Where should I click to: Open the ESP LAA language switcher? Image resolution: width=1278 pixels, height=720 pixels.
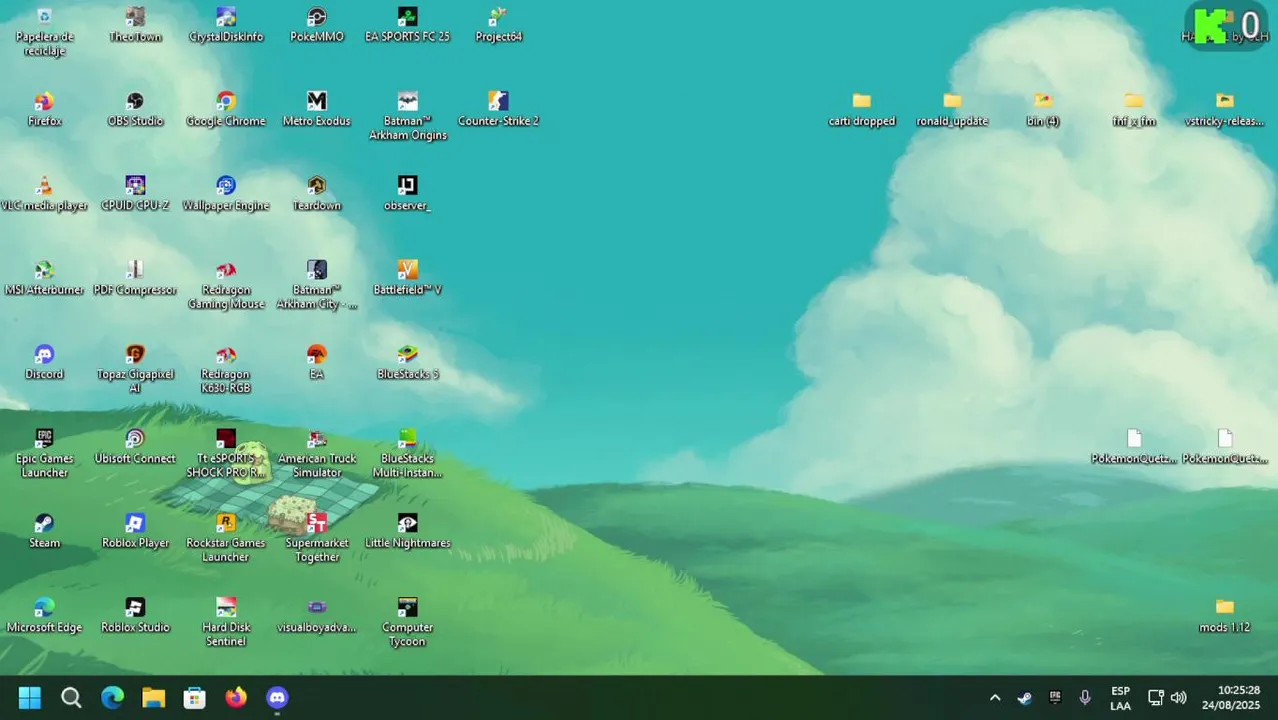tap(1120, 698)
